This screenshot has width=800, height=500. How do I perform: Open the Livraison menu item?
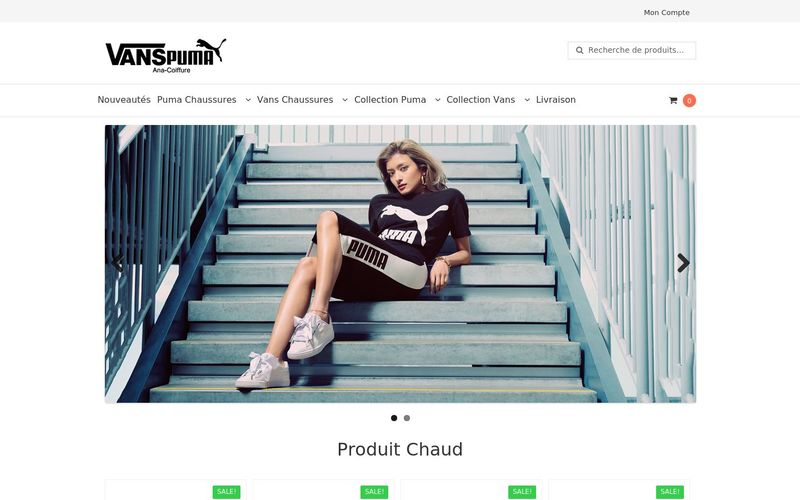[556, 100]
